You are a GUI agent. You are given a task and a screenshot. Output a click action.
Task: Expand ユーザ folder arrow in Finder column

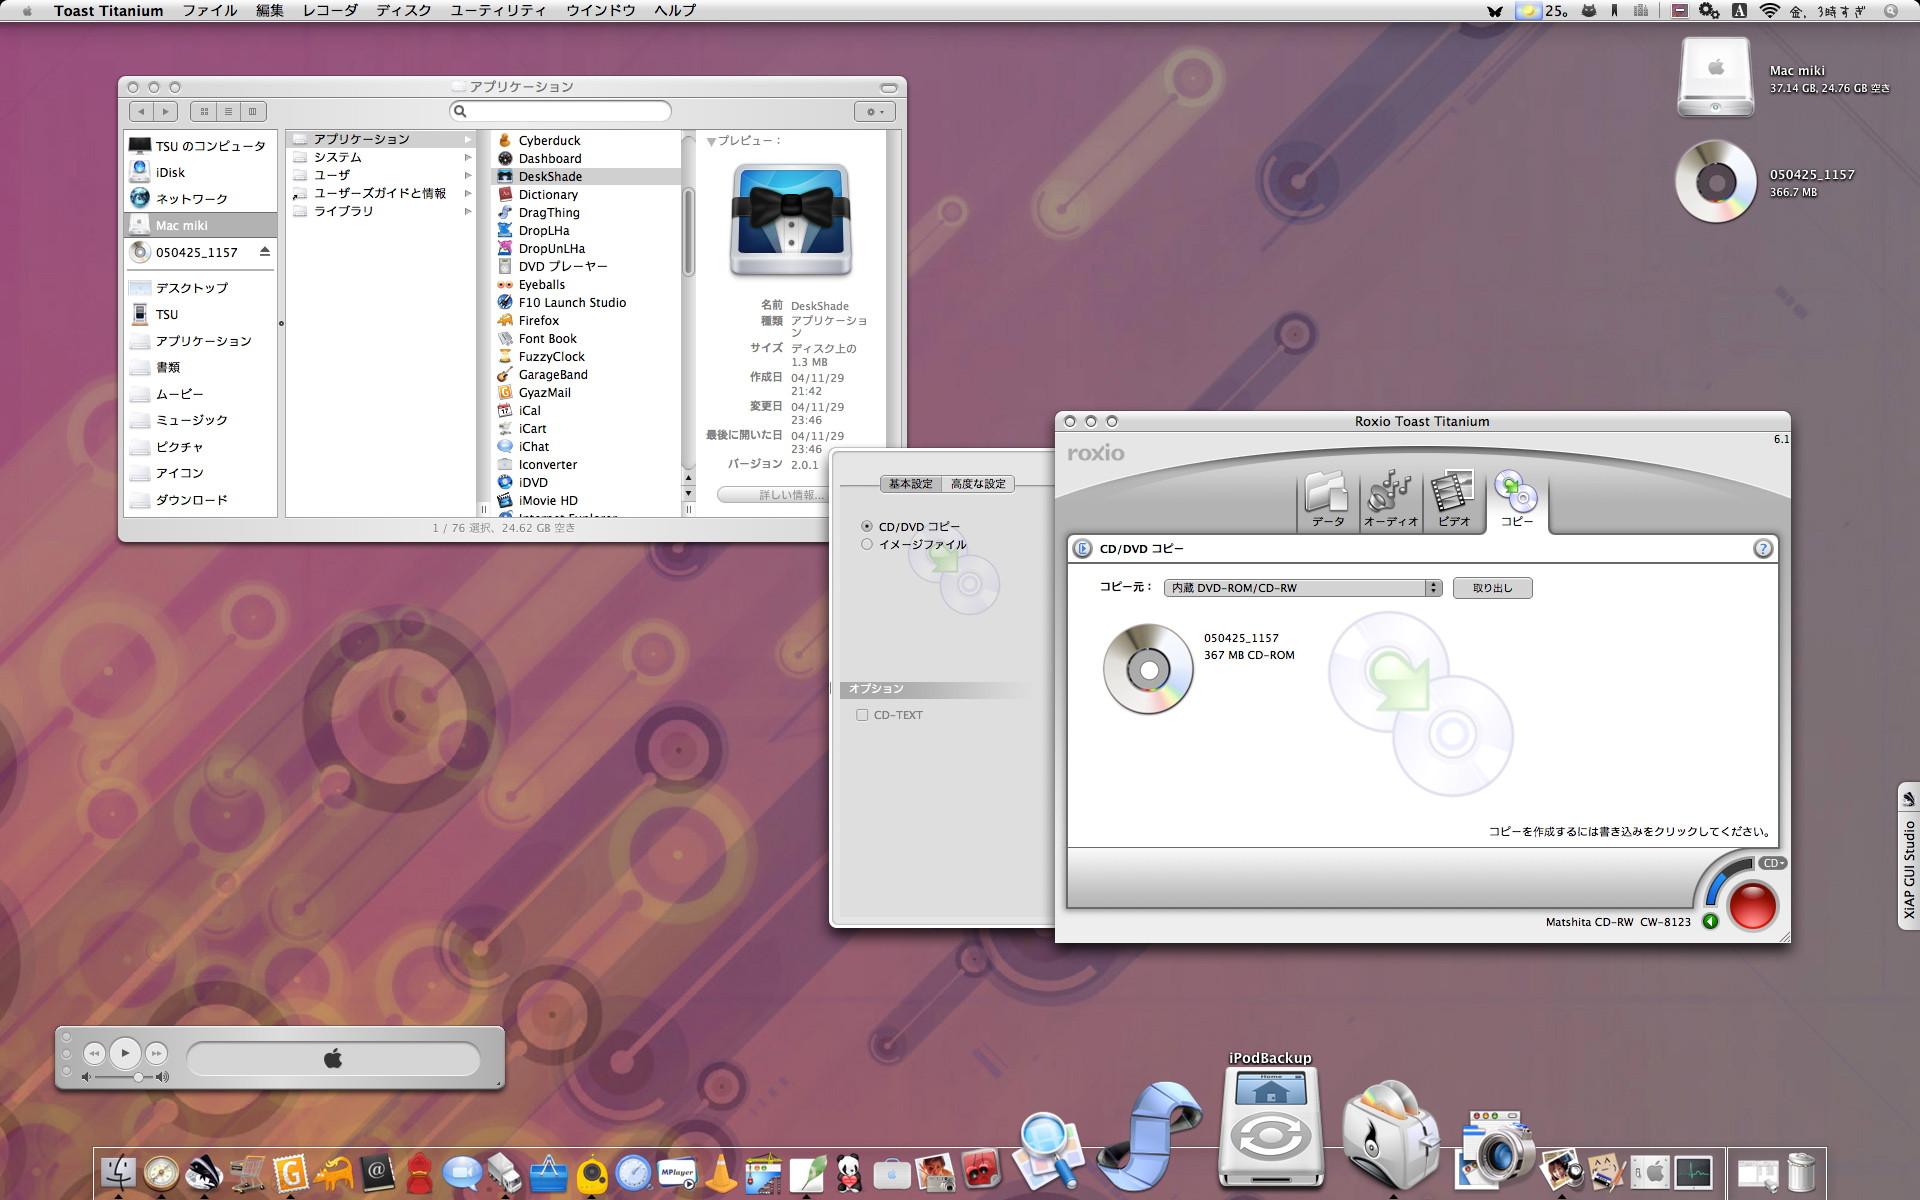pyautogui.click(x=467, y=175)
